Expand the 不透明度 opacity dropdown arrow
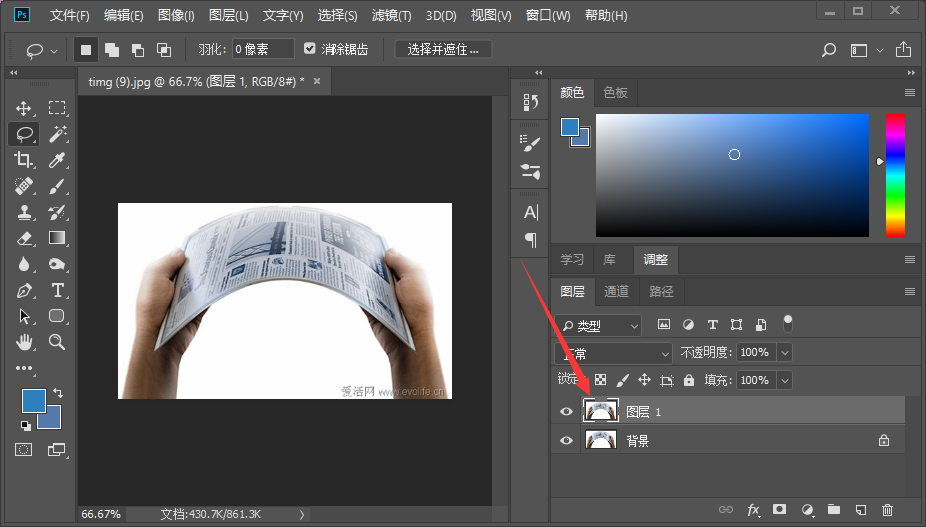The image size is (926, 527). click(784, 352)
